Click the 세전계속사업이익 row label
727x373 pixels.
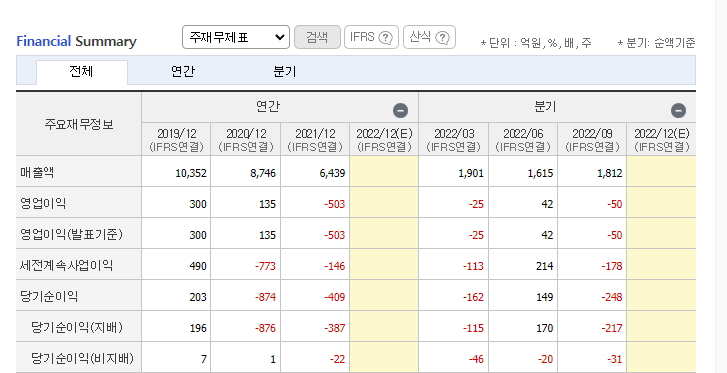pyautogui.click(x=66, y=265)
